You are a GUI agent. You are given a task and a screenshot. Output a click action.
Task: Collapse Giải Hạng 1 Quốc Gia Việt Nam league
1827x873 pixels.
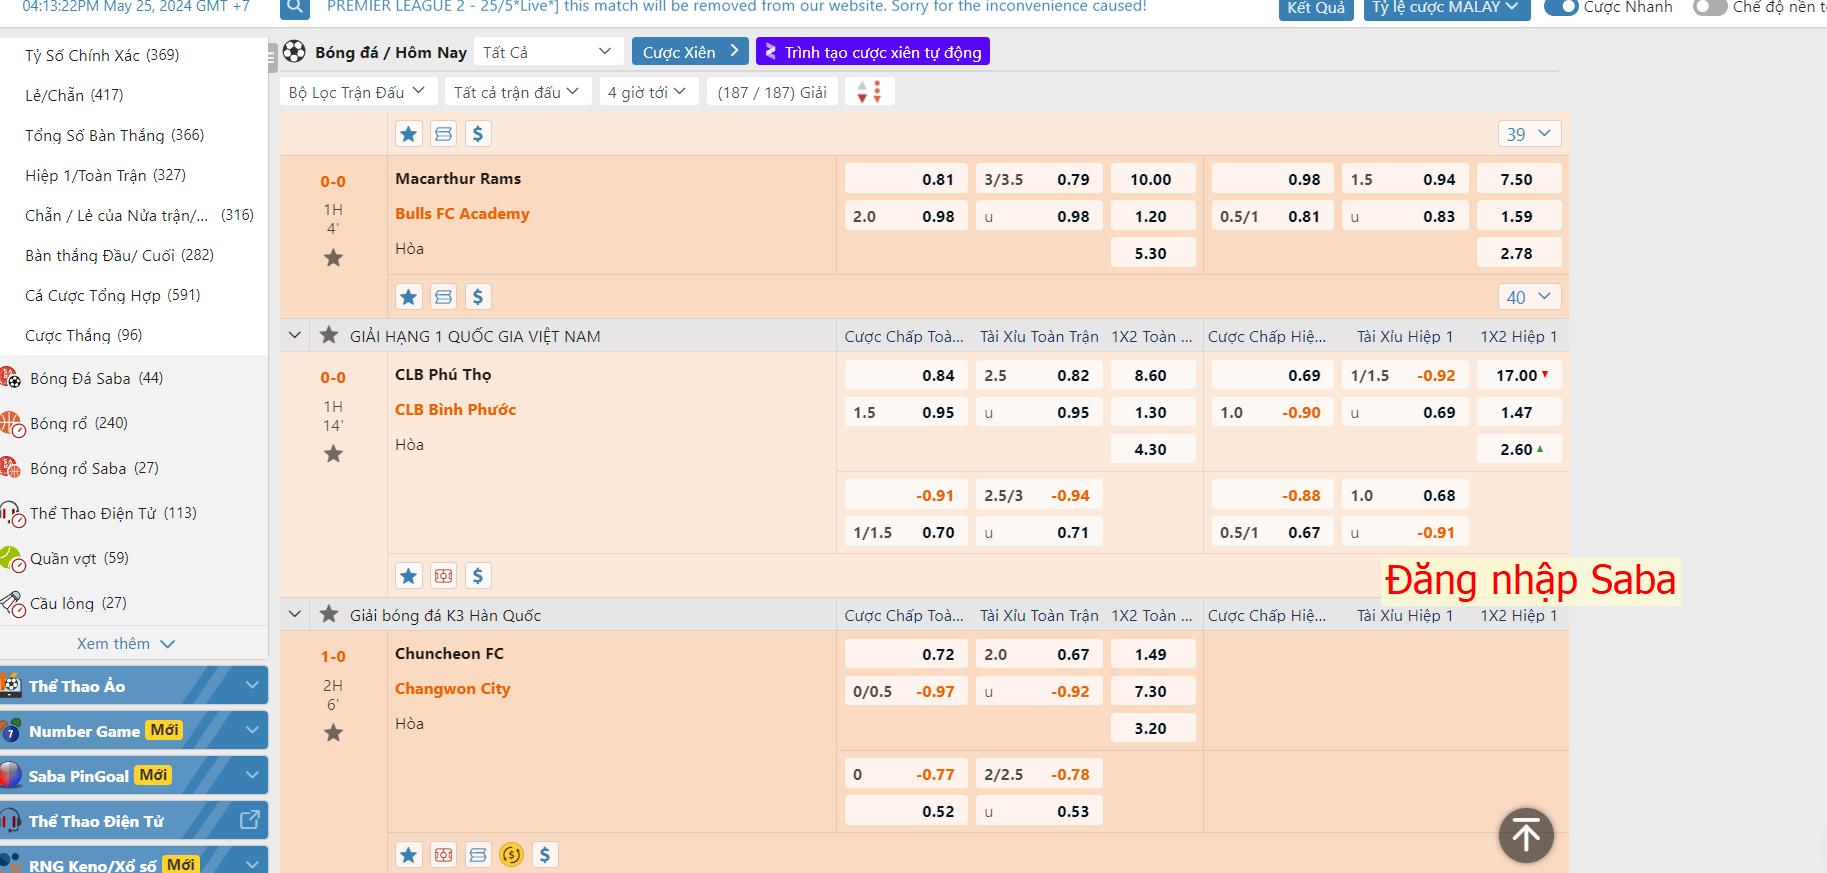(294, 336)
